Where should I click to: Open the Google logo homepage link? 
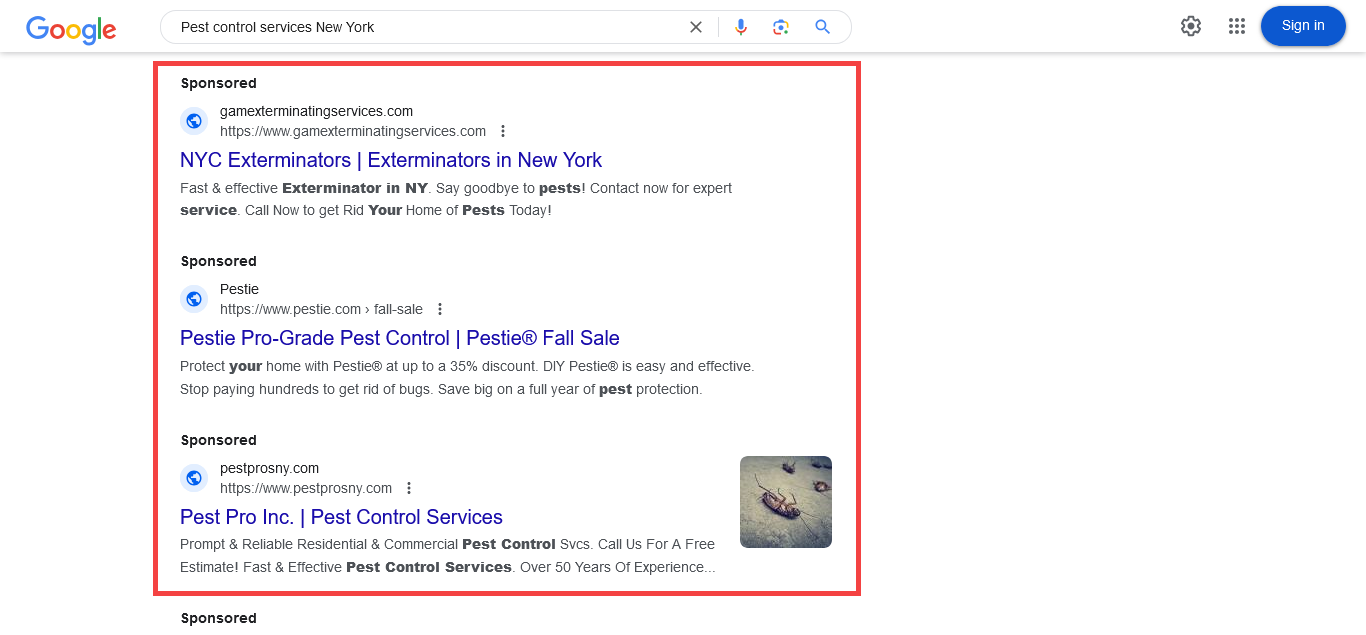[x=71, y=29]
